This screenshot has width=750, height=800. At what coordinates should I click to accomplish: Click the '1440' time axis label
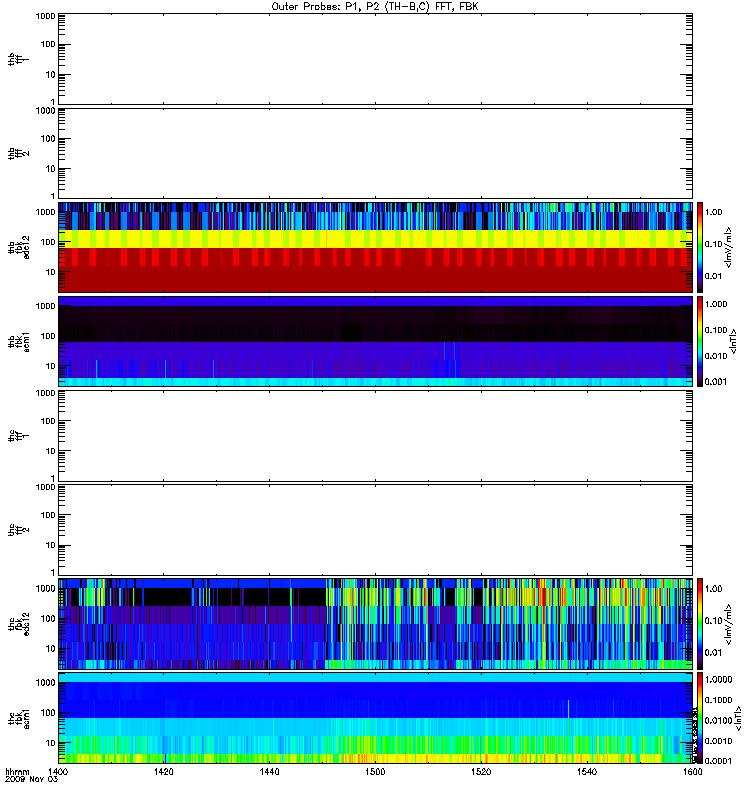click(269, 771)
